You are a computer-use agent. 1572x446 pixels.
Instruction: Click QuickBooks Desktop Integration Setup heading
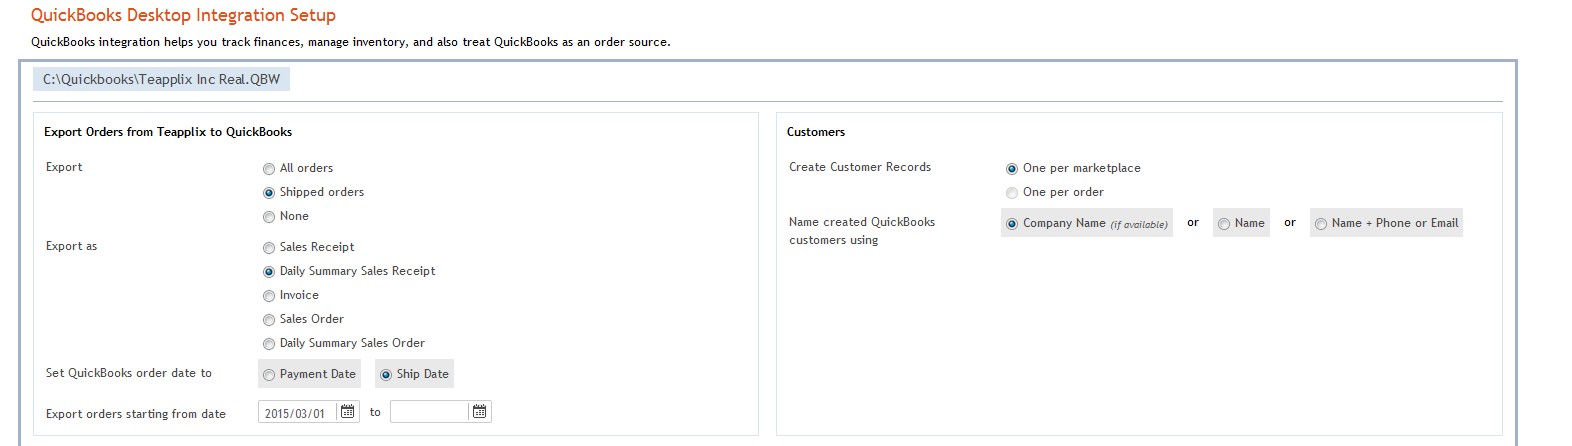183,15
